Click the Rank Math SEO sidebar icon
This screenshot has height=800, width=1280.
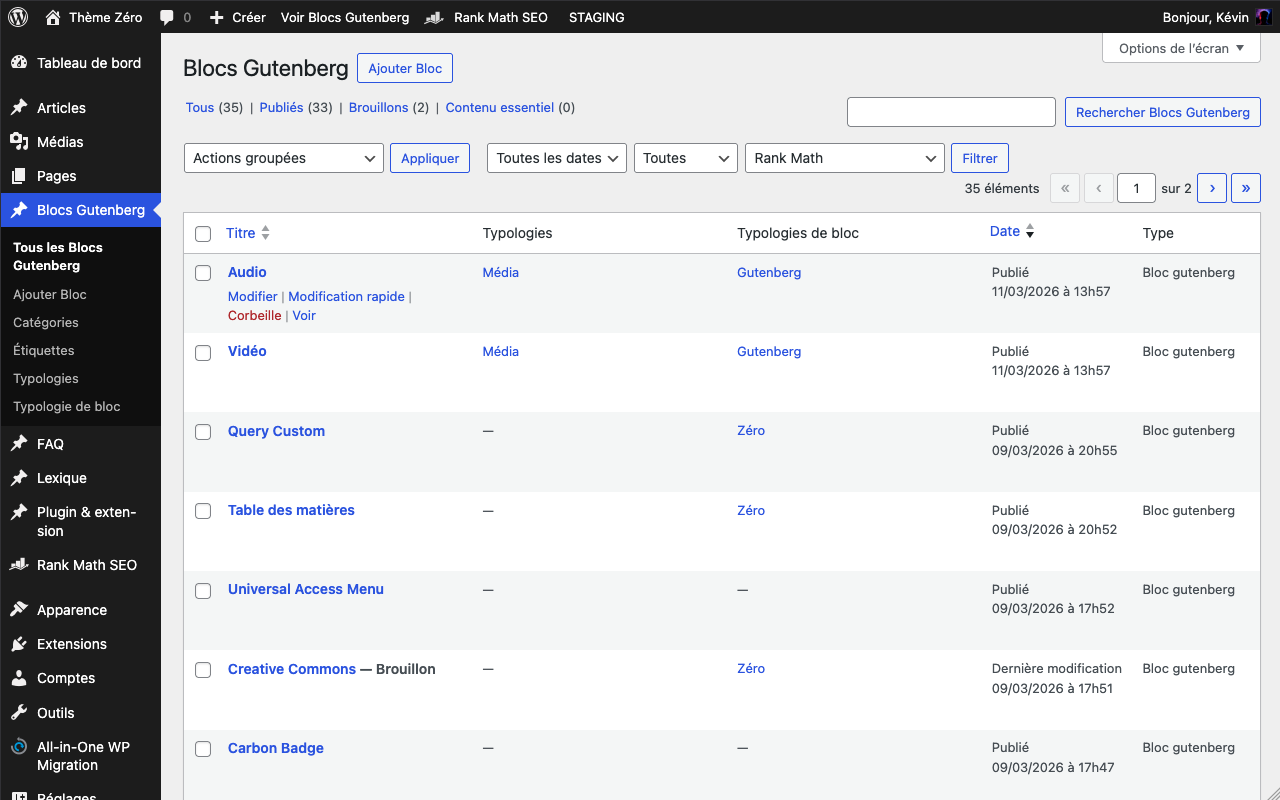coord(19,564)
